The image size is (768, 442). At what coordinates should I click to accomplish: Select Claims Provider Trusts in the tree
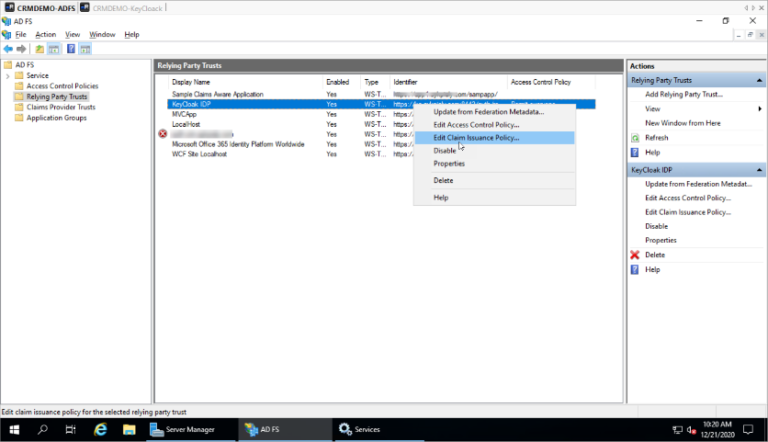(61, 107)
